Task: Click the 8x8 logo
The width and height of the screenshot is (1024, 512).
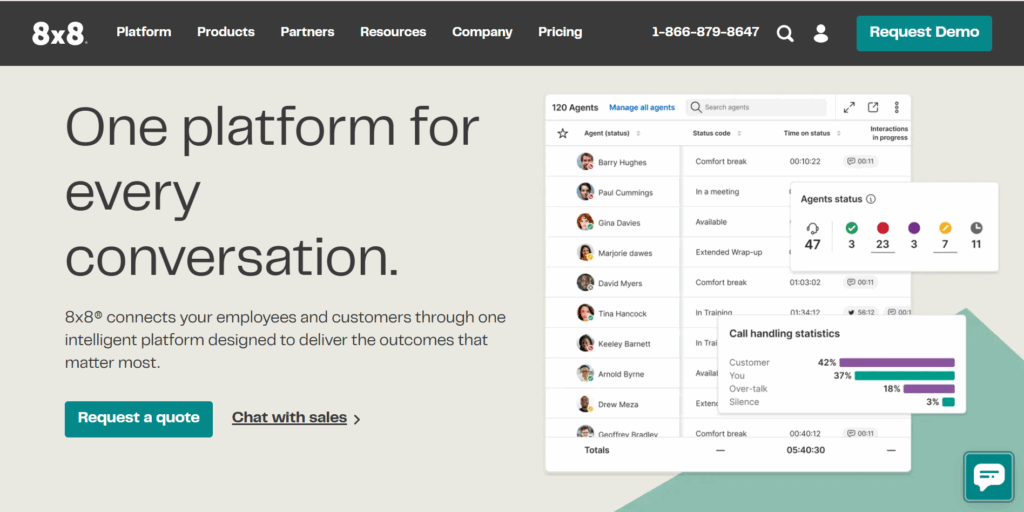Action: point(59,33)
